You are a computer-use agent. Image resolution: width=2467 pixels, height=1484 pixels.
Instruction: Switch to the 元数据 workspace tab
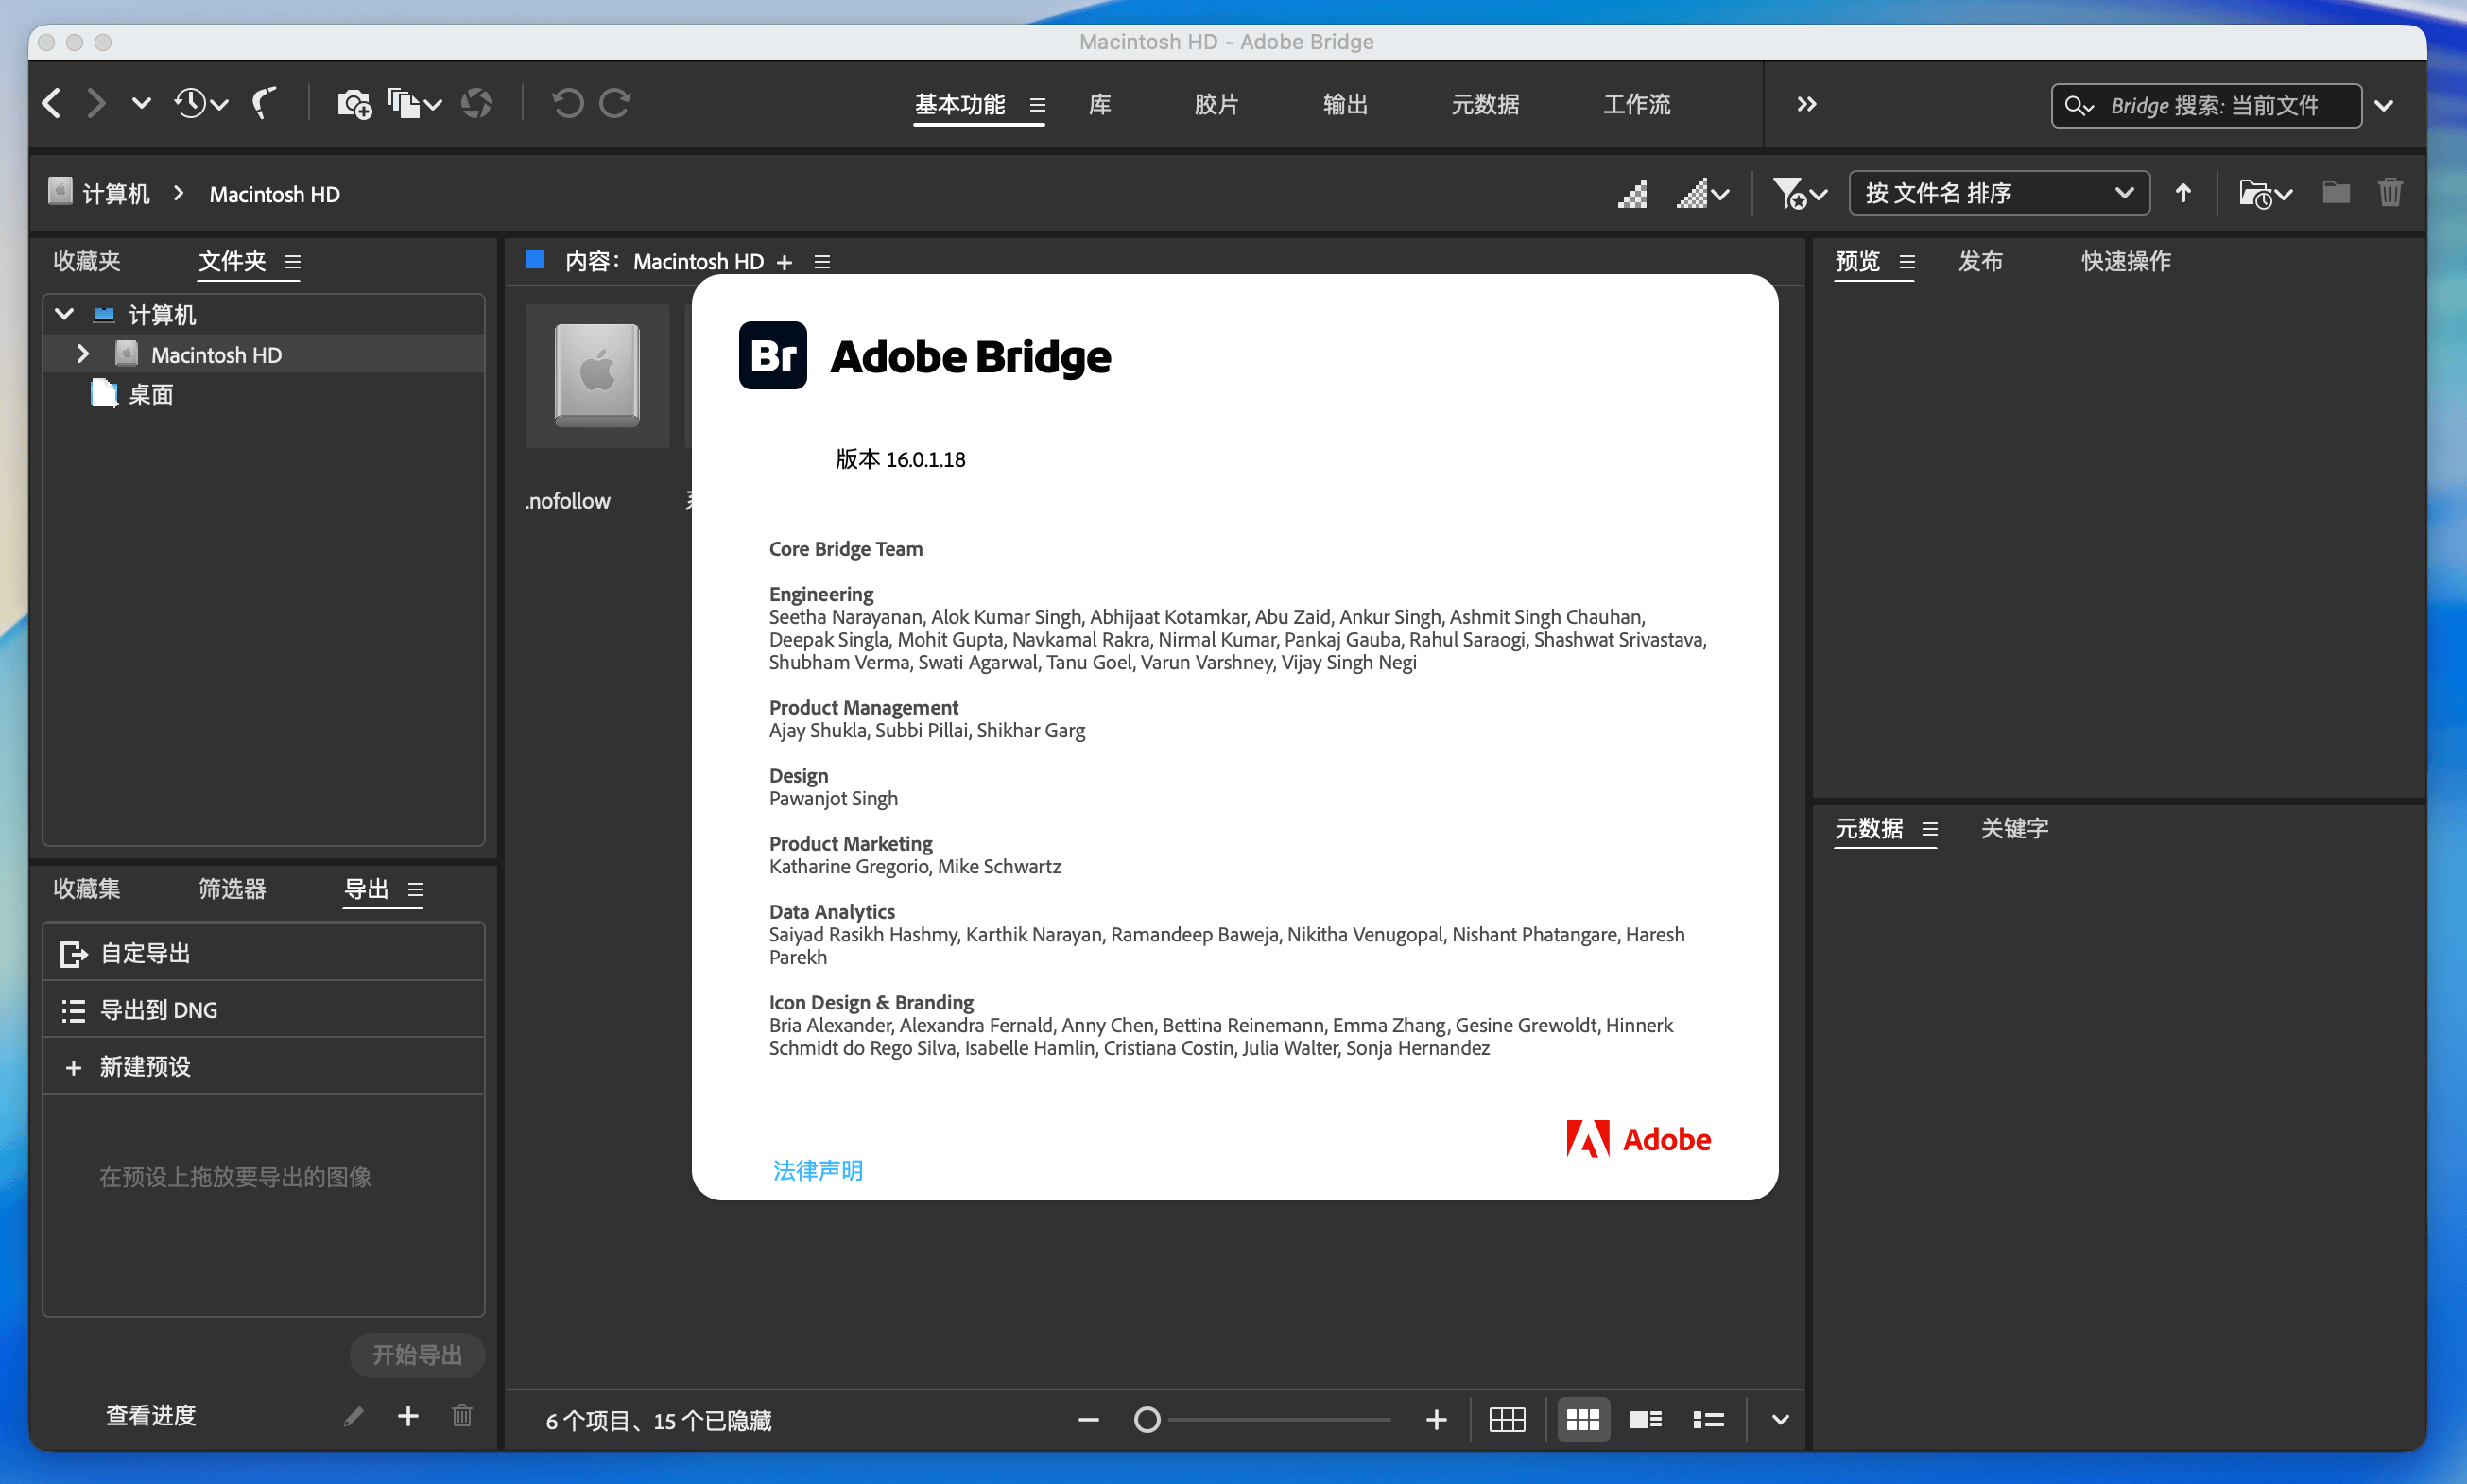tap(1486, 104)
